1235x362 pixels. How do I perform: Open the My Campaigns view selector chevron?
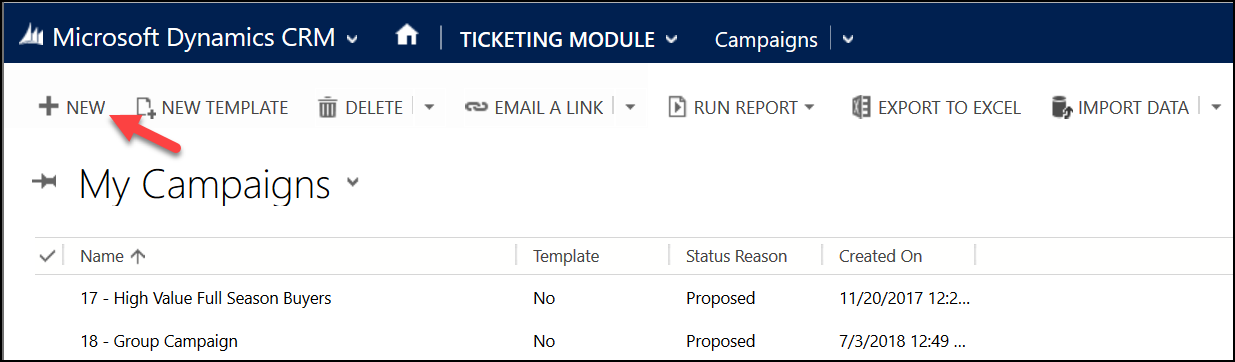click(x=351, y=182)
